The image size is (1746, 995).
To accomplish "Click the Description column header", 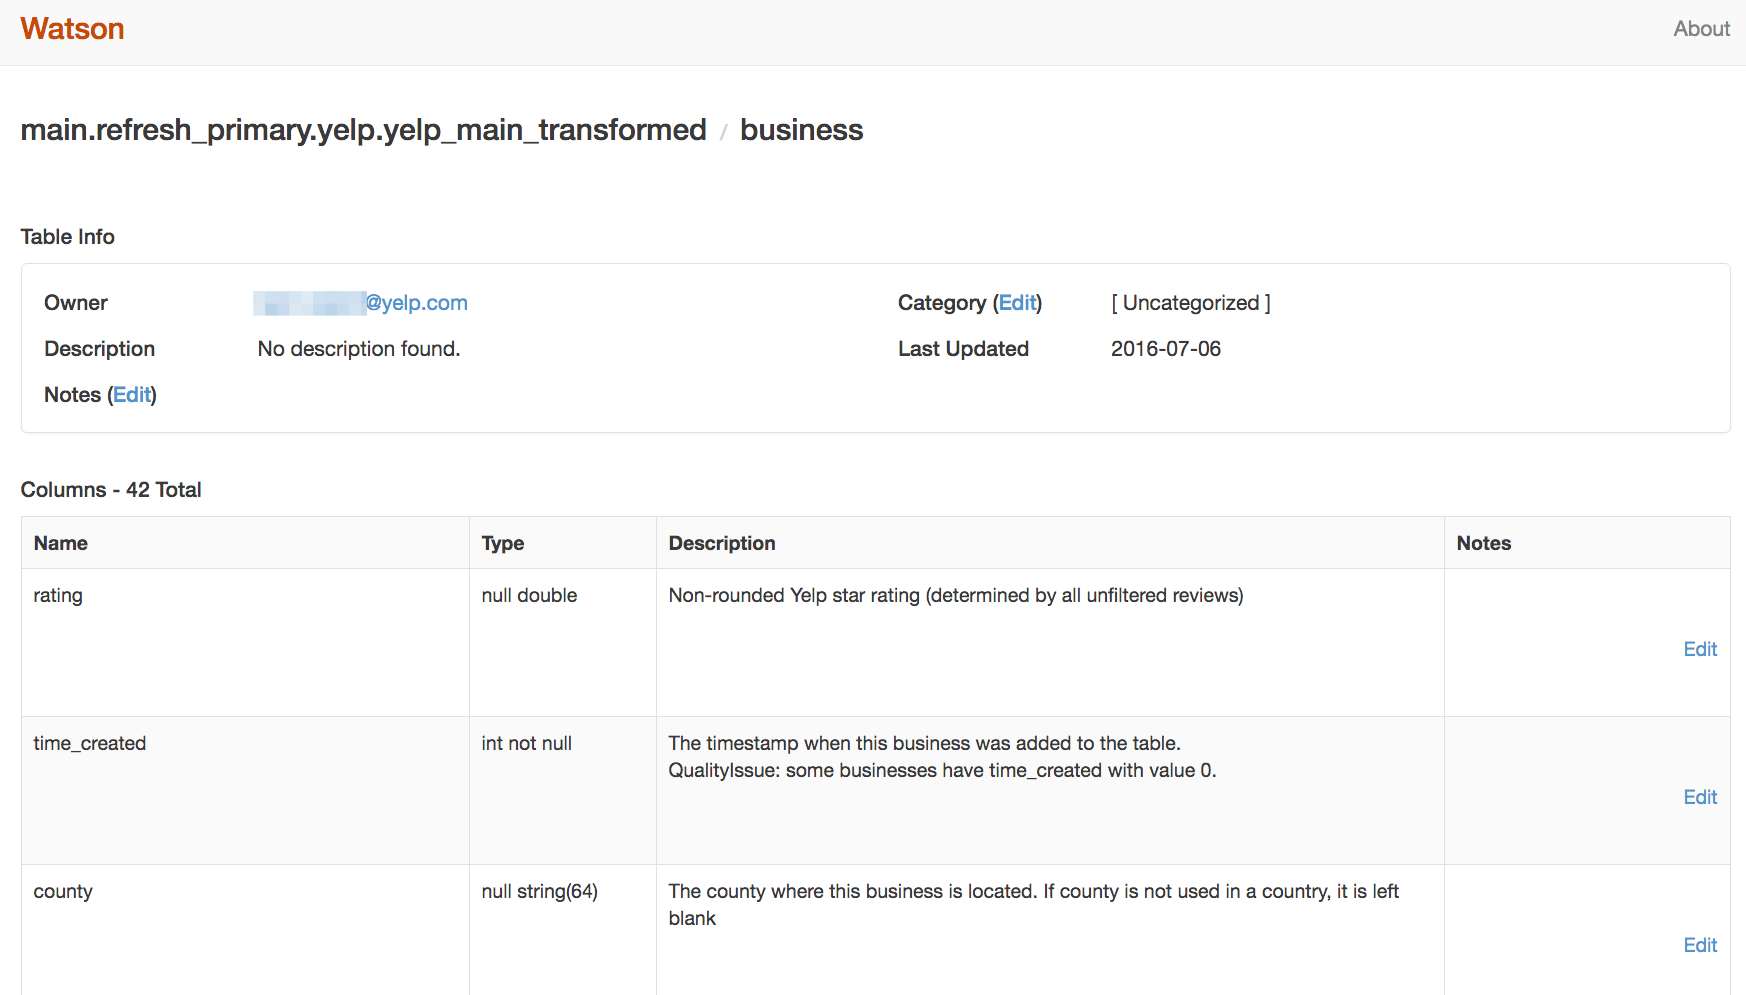I will pyautogui.click(x=722, y=543).
